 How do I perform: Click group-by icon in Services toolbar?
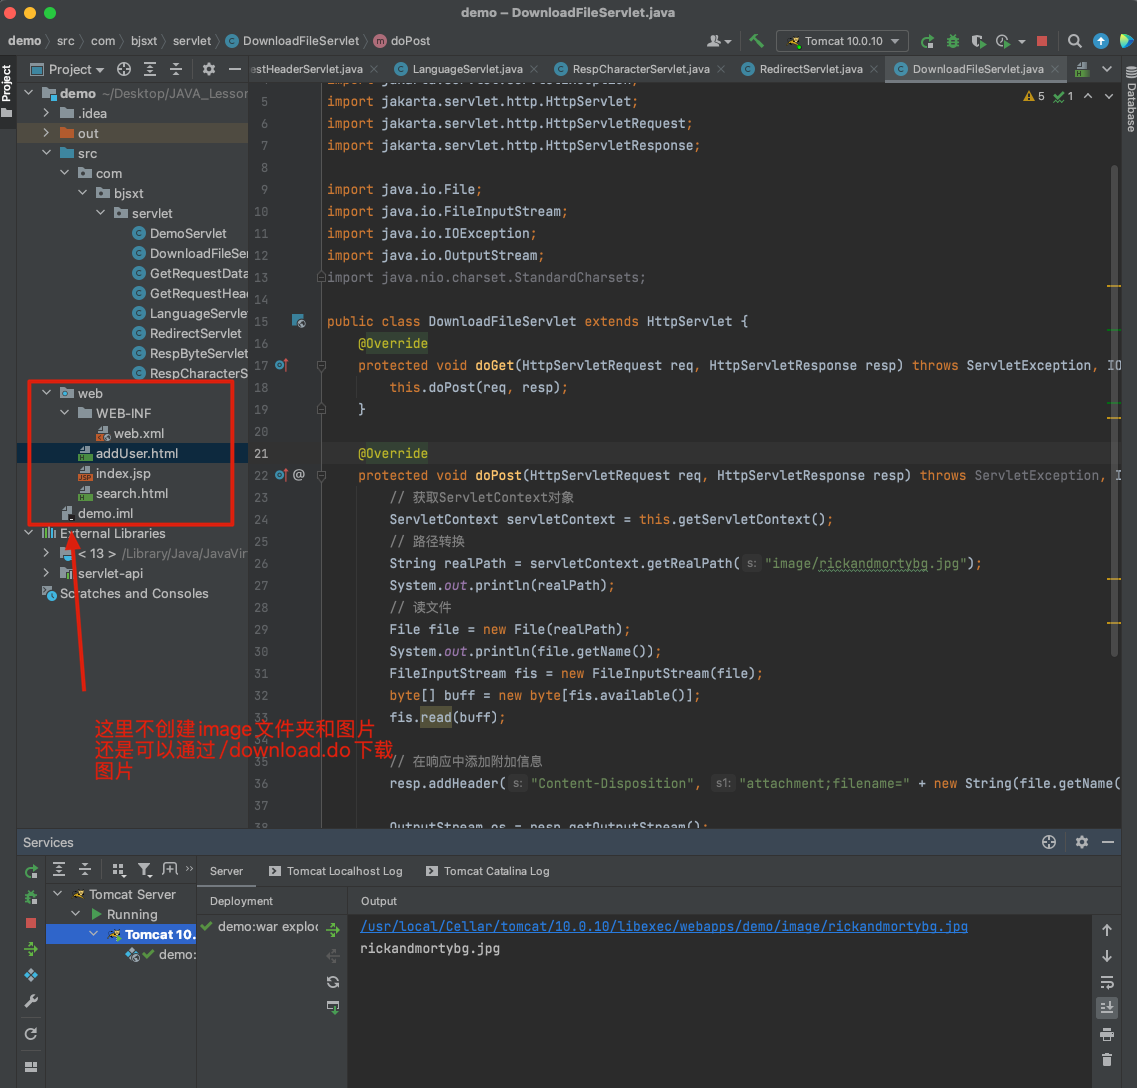click(119, 869)
